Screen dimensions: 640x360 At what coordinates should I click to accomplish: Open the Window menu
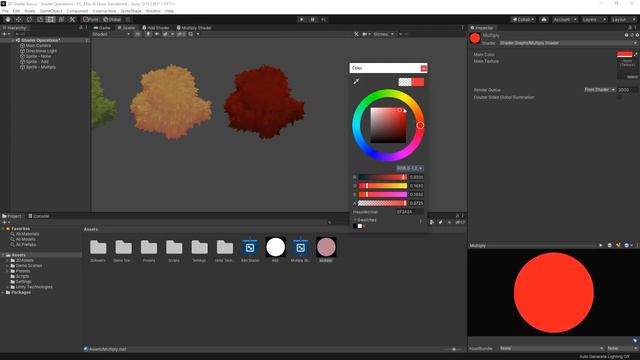(153, 11)
